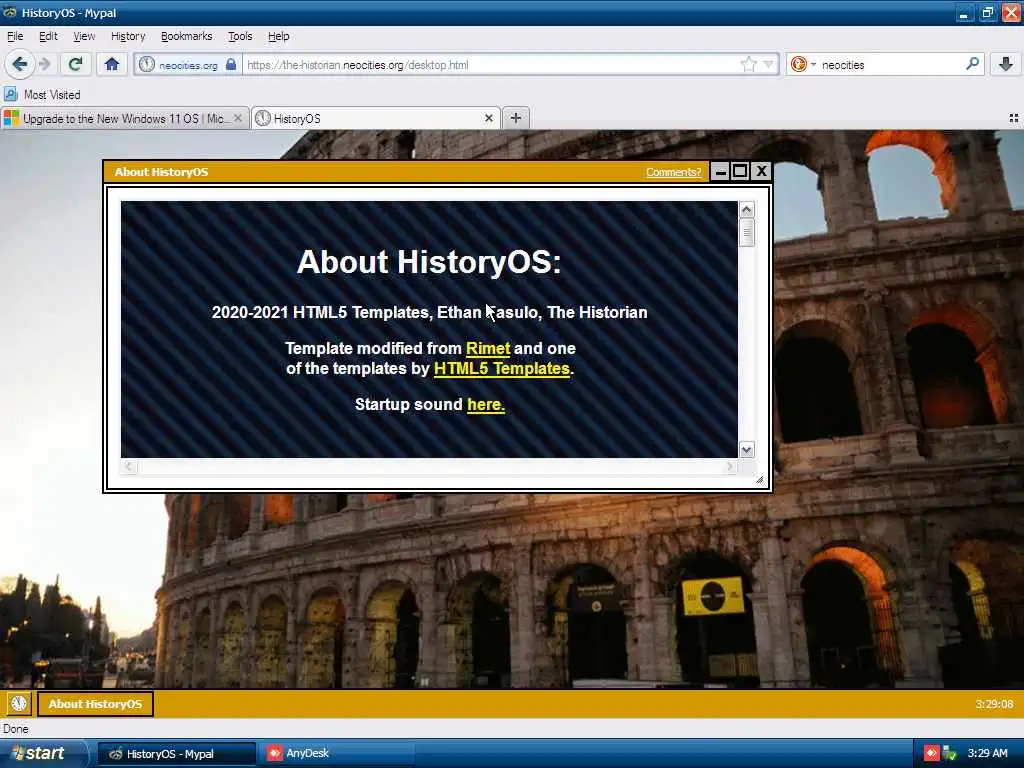The height and width of the screenshot is (768, 1024).
Task: Open the View menu
Action: click(x=84, y=37)
